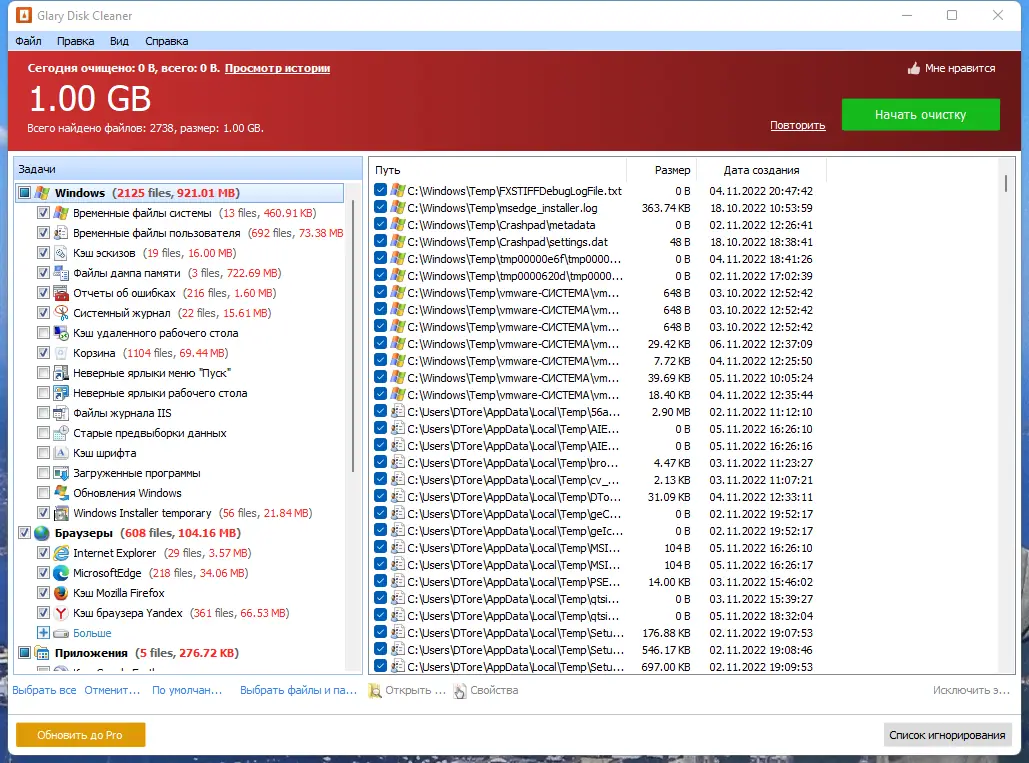Click the IIS log files icon
1029x763 pixels.
[x=60, y=413]
